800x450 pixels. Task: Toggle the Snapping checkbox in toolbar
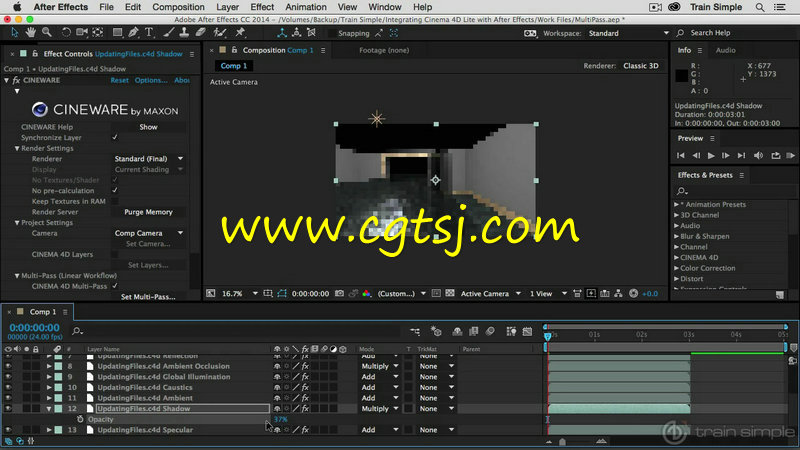pos(332,33)
